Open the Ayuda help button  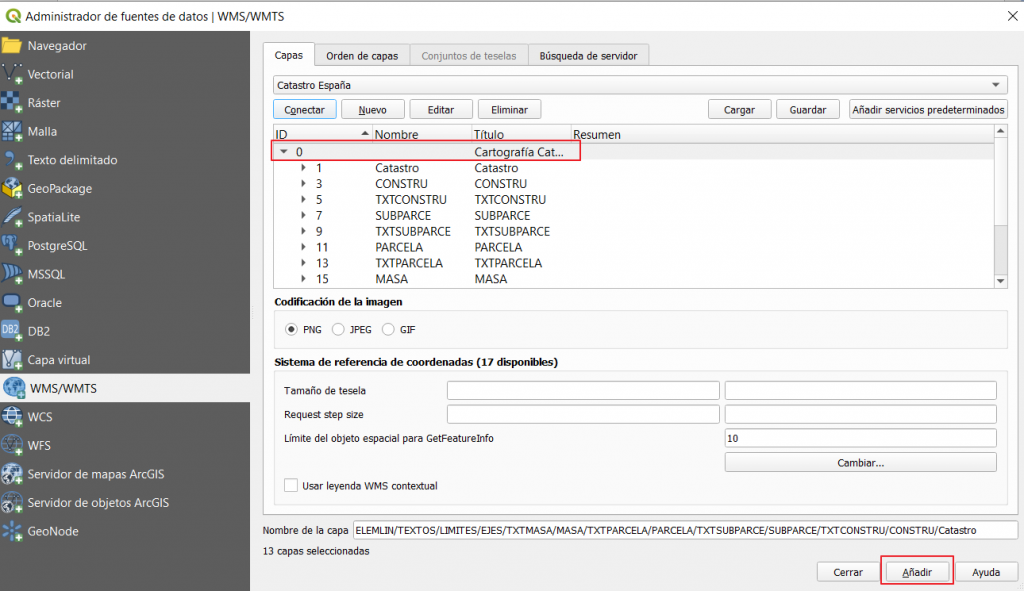coord(986,572)
